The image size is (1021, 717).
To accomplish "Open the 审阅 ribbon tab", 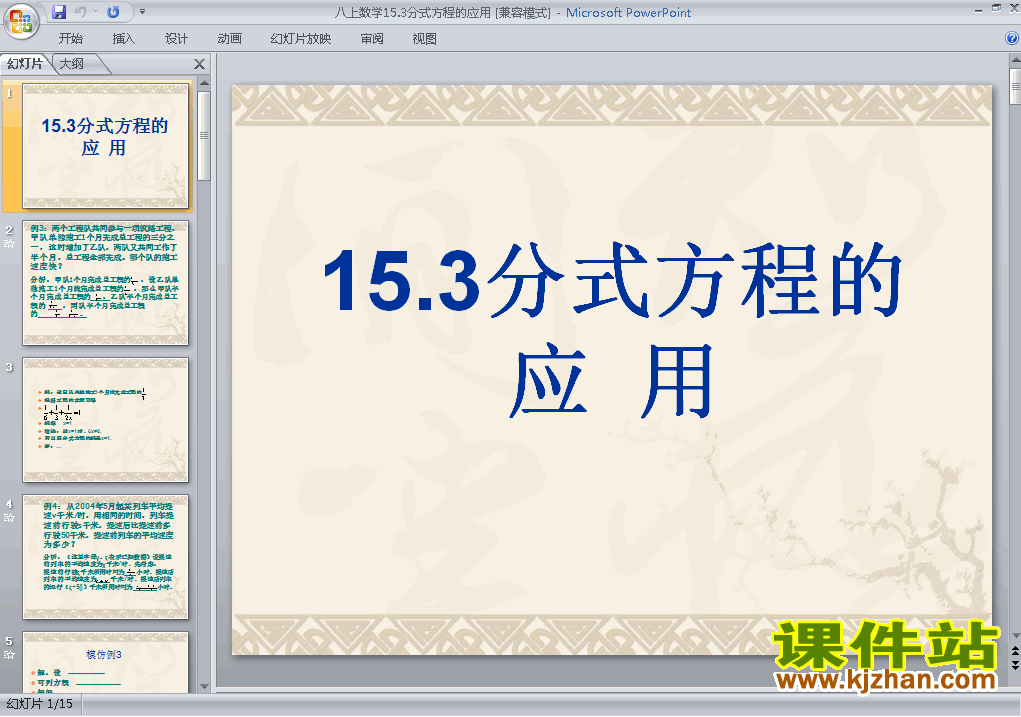I will click(372, 38).
